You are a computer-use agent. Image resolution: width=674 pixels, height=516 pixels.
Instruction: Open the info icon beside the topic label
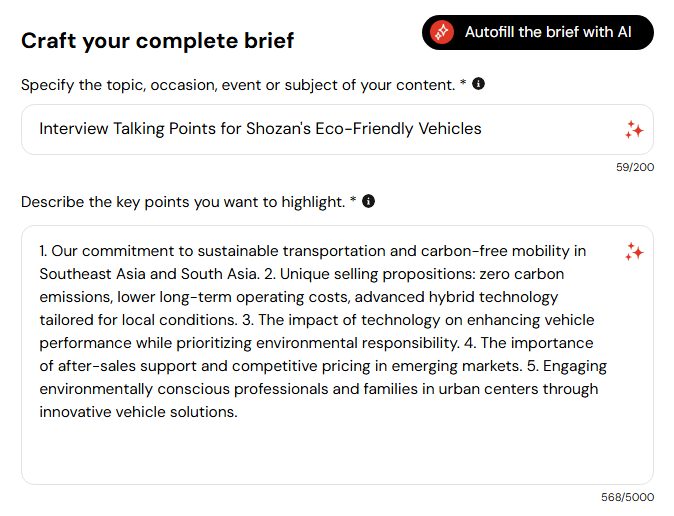[x=478, y=83]
